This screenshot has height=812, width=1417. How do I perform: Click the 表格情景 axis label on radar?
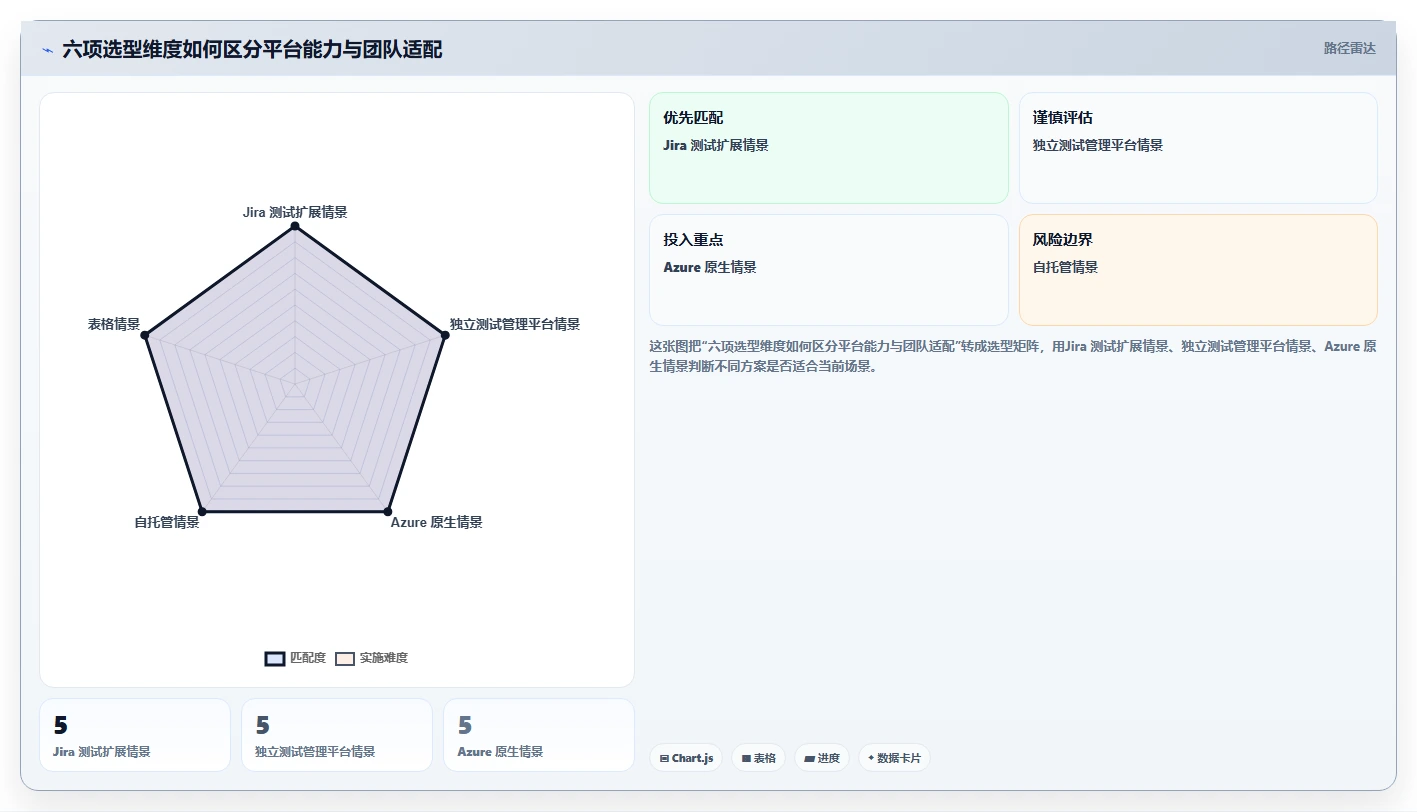(x=114, y=324)
